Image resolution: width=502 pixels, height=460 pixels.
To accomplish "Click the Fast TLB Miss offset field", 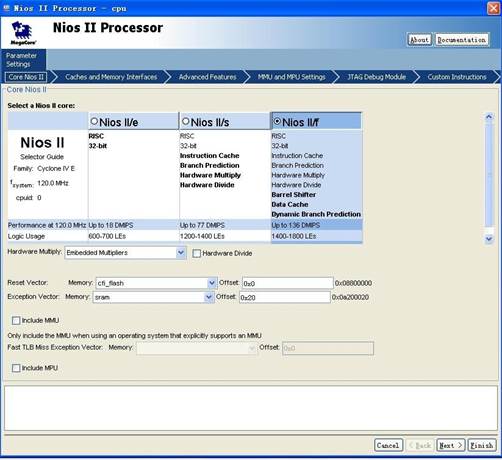I will click(328, 348).
